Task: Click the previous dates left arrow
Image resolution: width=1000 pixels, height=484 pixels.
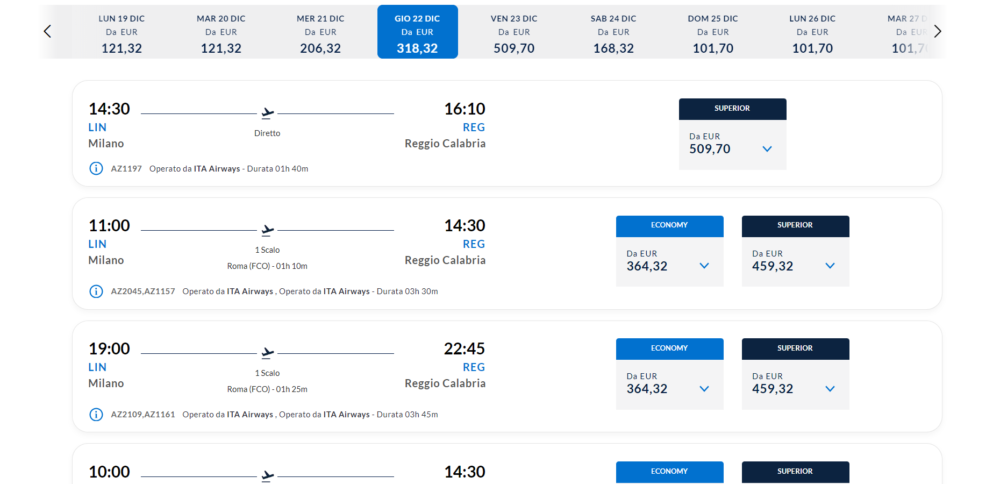Action: [47, 31]
